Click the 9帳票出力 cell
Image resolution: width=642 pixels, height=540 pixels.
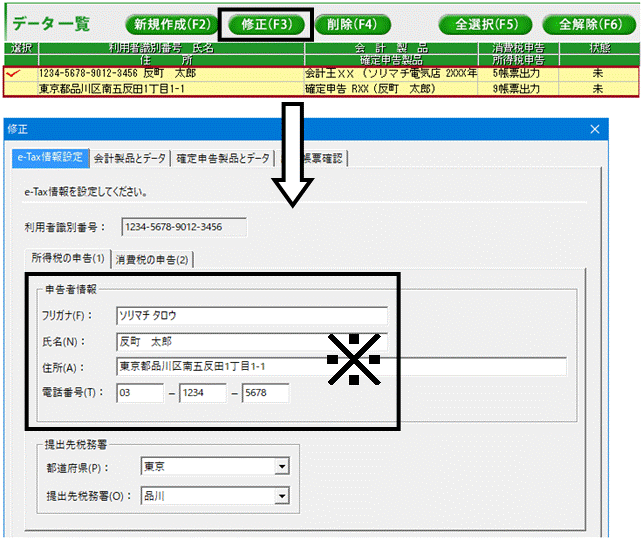518,89
